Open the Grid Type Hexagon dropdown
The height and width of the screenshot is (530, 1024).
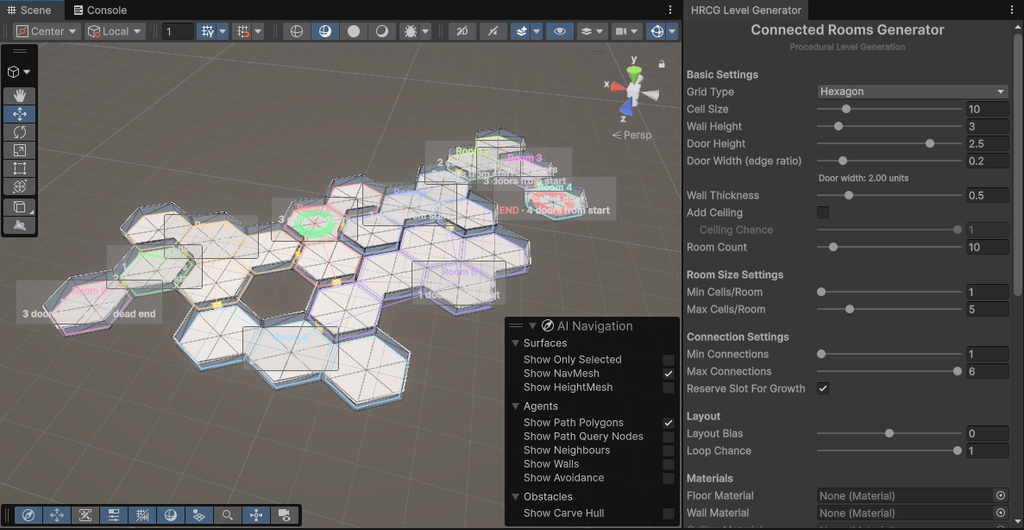[913, 91]
